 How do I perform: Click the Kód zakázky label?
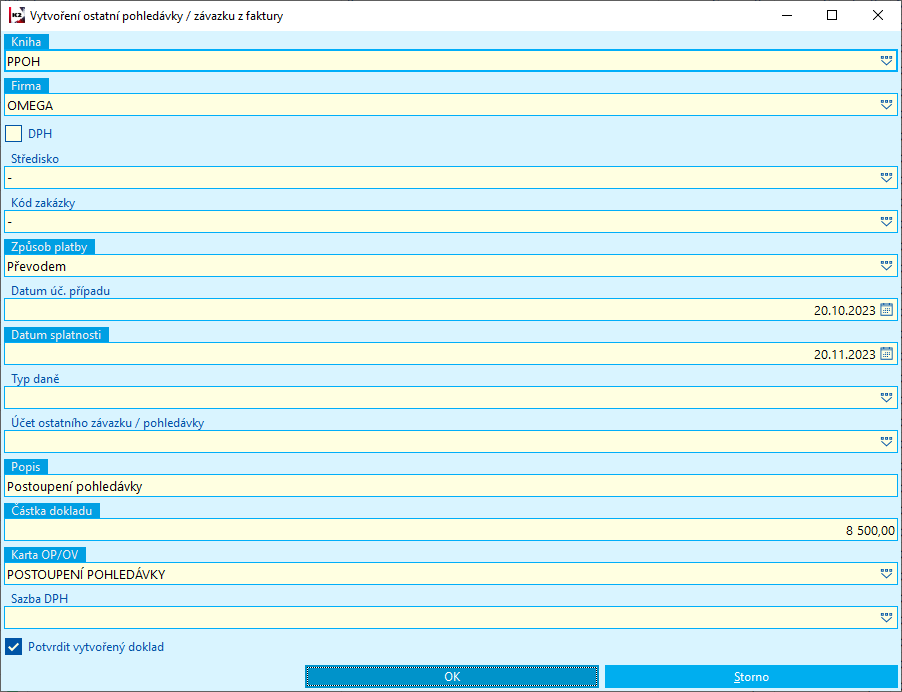point(43,202)
